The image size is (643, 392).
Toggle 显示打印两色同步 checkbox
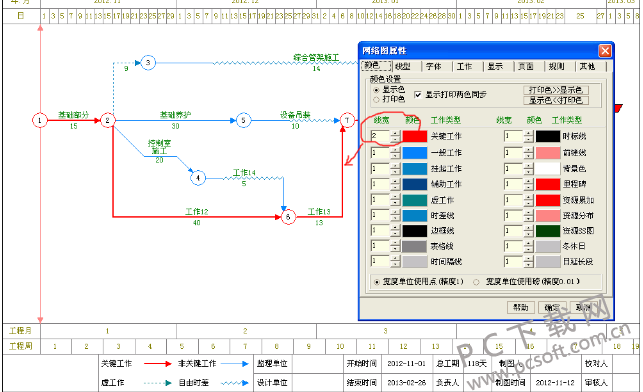coord(418,95)
